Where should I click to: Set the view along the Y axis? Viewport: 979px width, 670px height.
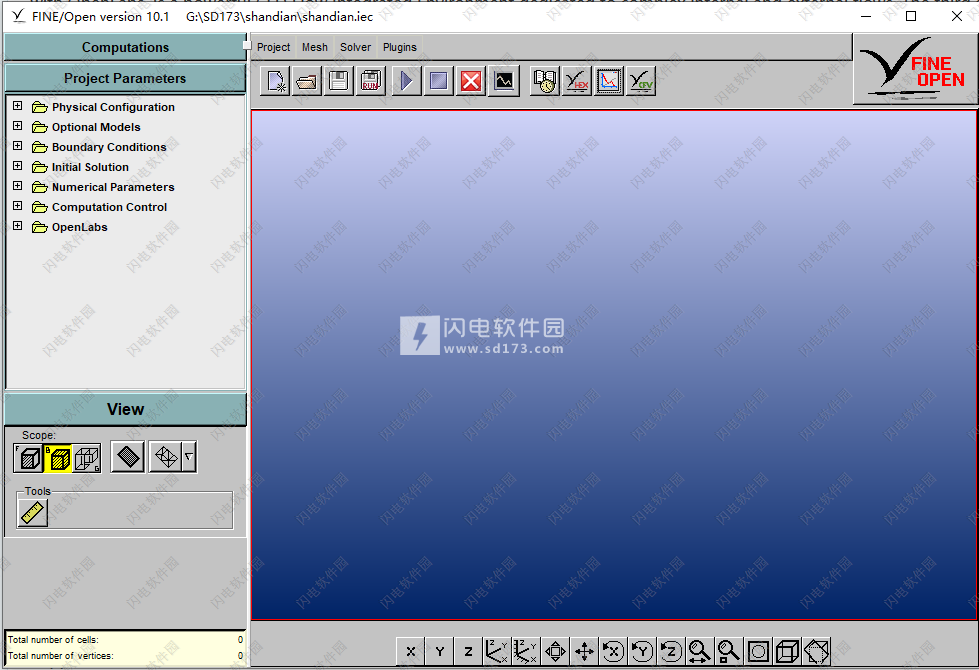pos(440,652)
